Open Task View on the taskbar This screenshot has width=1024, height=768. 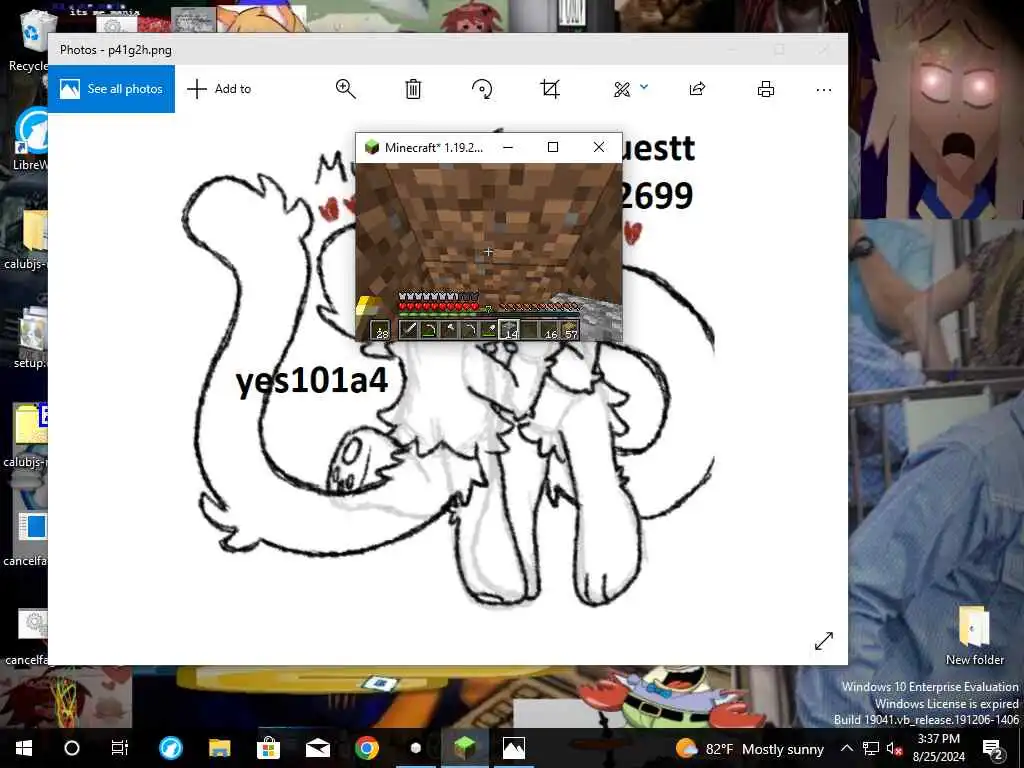coord(120,748)
